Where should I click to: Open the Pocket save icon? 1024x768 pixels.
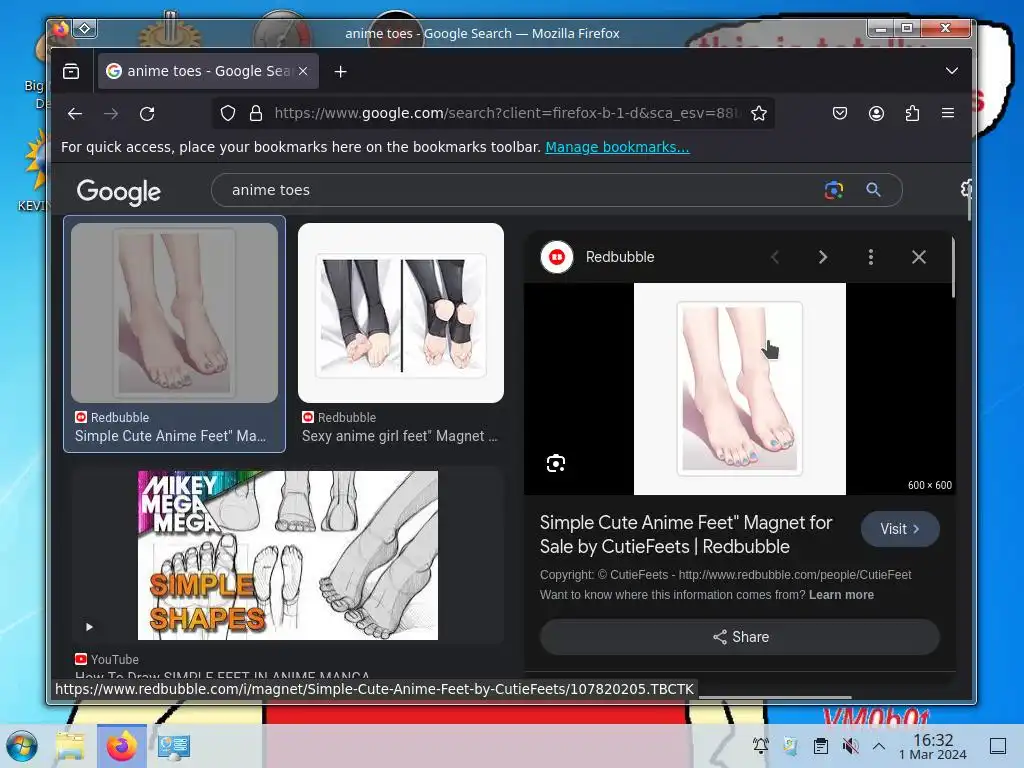[840, 114]
